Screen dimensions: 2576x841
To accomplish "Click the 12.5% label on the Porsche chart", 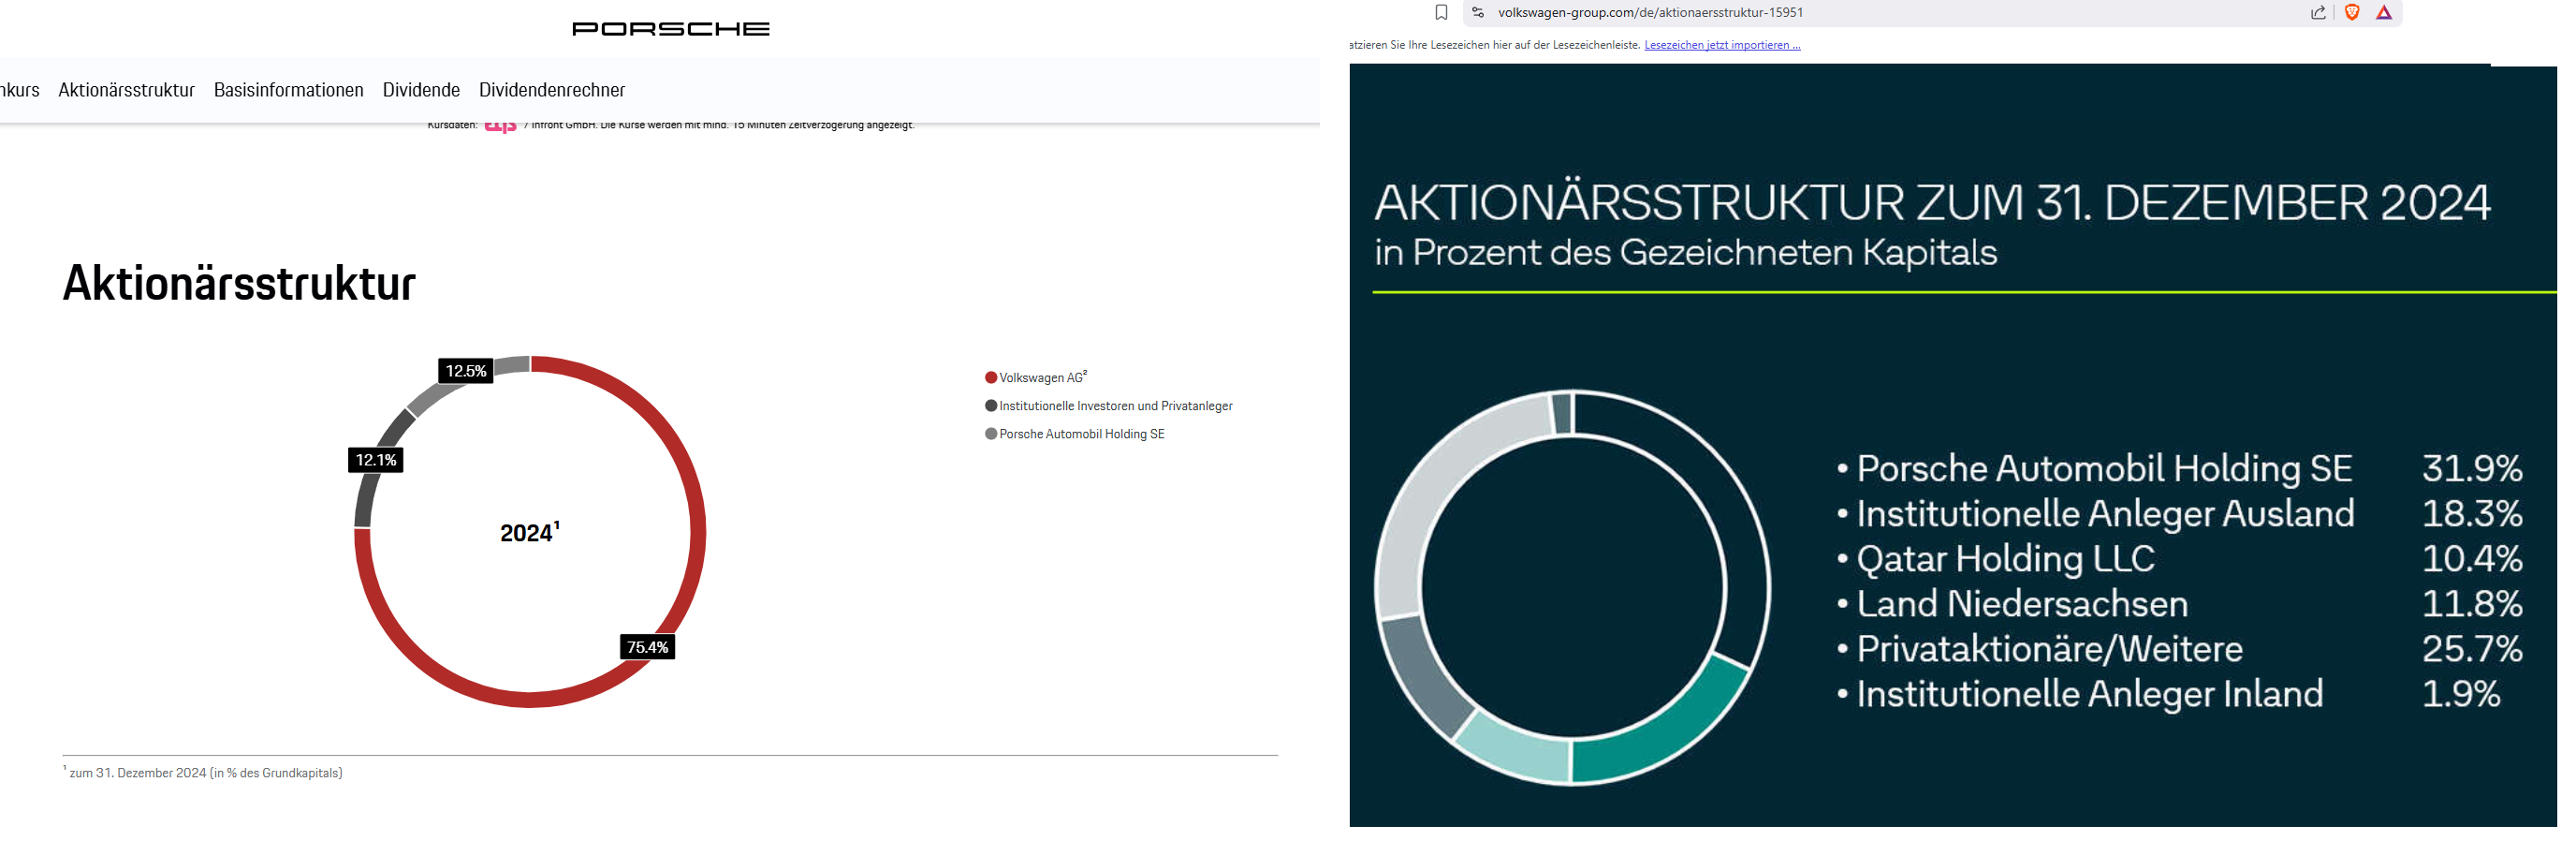I will pyautogui.click(x=466, y=371).
